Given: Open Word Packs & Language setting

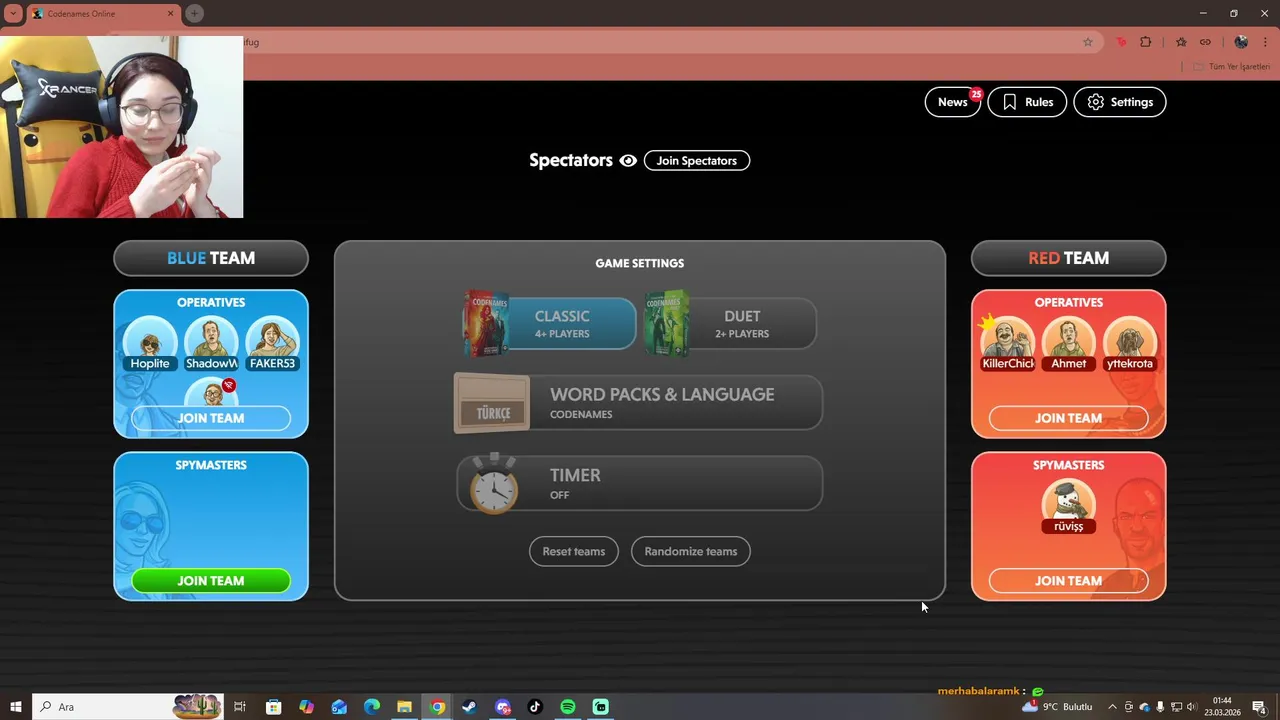Looking at the screenshot, I should [640, 403].
